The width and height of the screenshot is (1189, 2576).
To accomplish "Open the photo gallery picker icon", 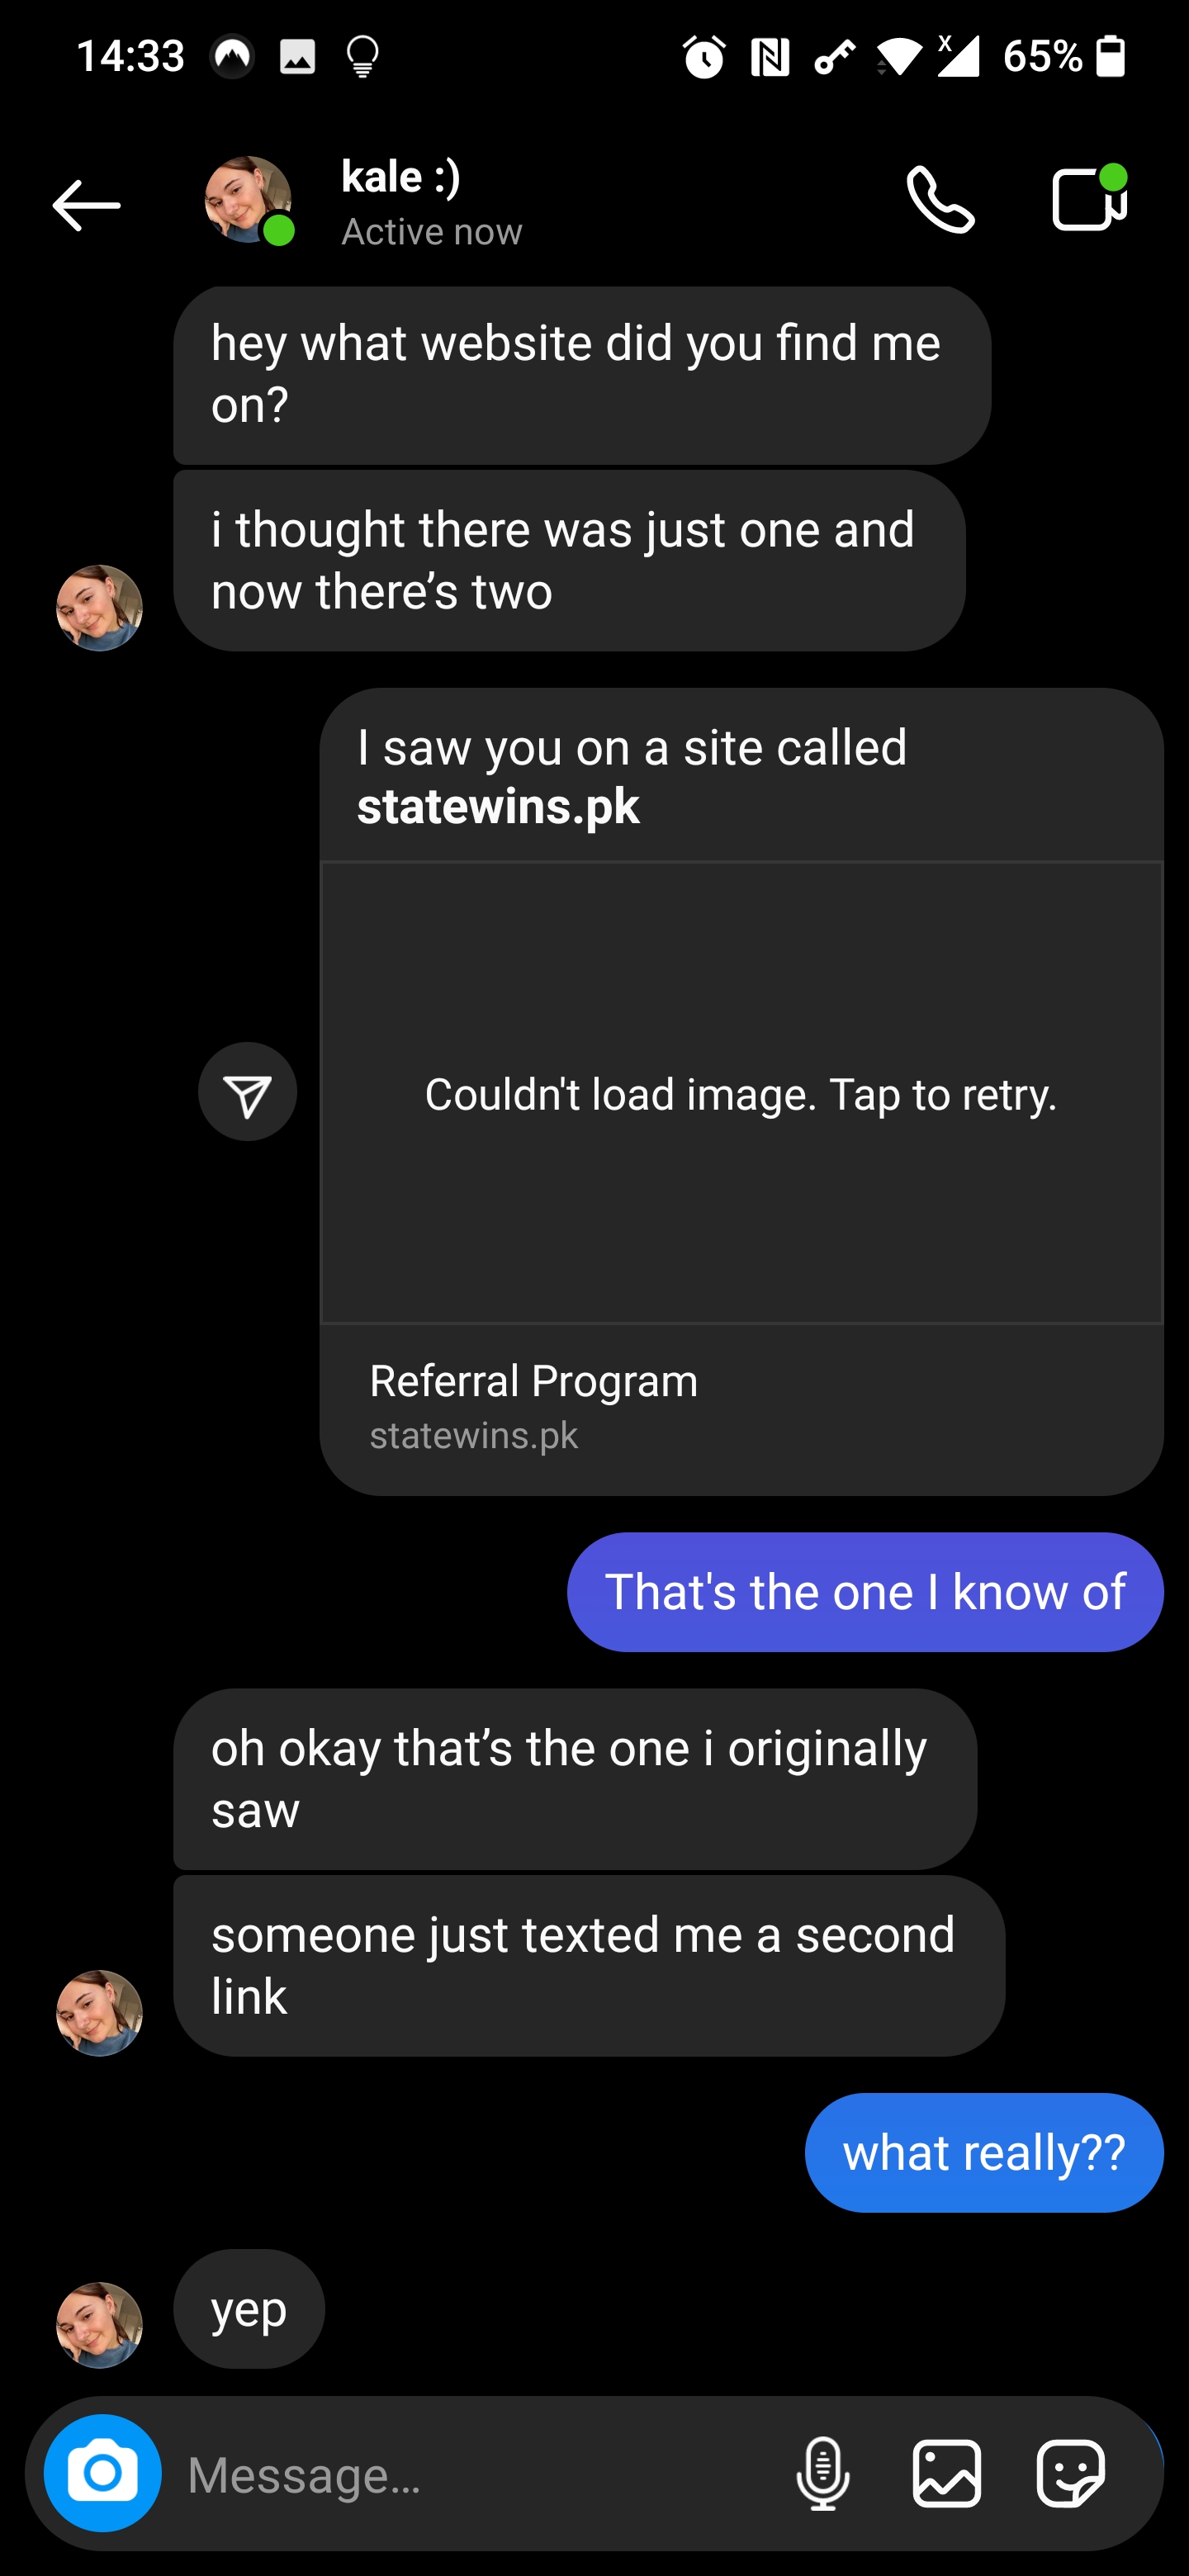I will tap(946, 2474).
